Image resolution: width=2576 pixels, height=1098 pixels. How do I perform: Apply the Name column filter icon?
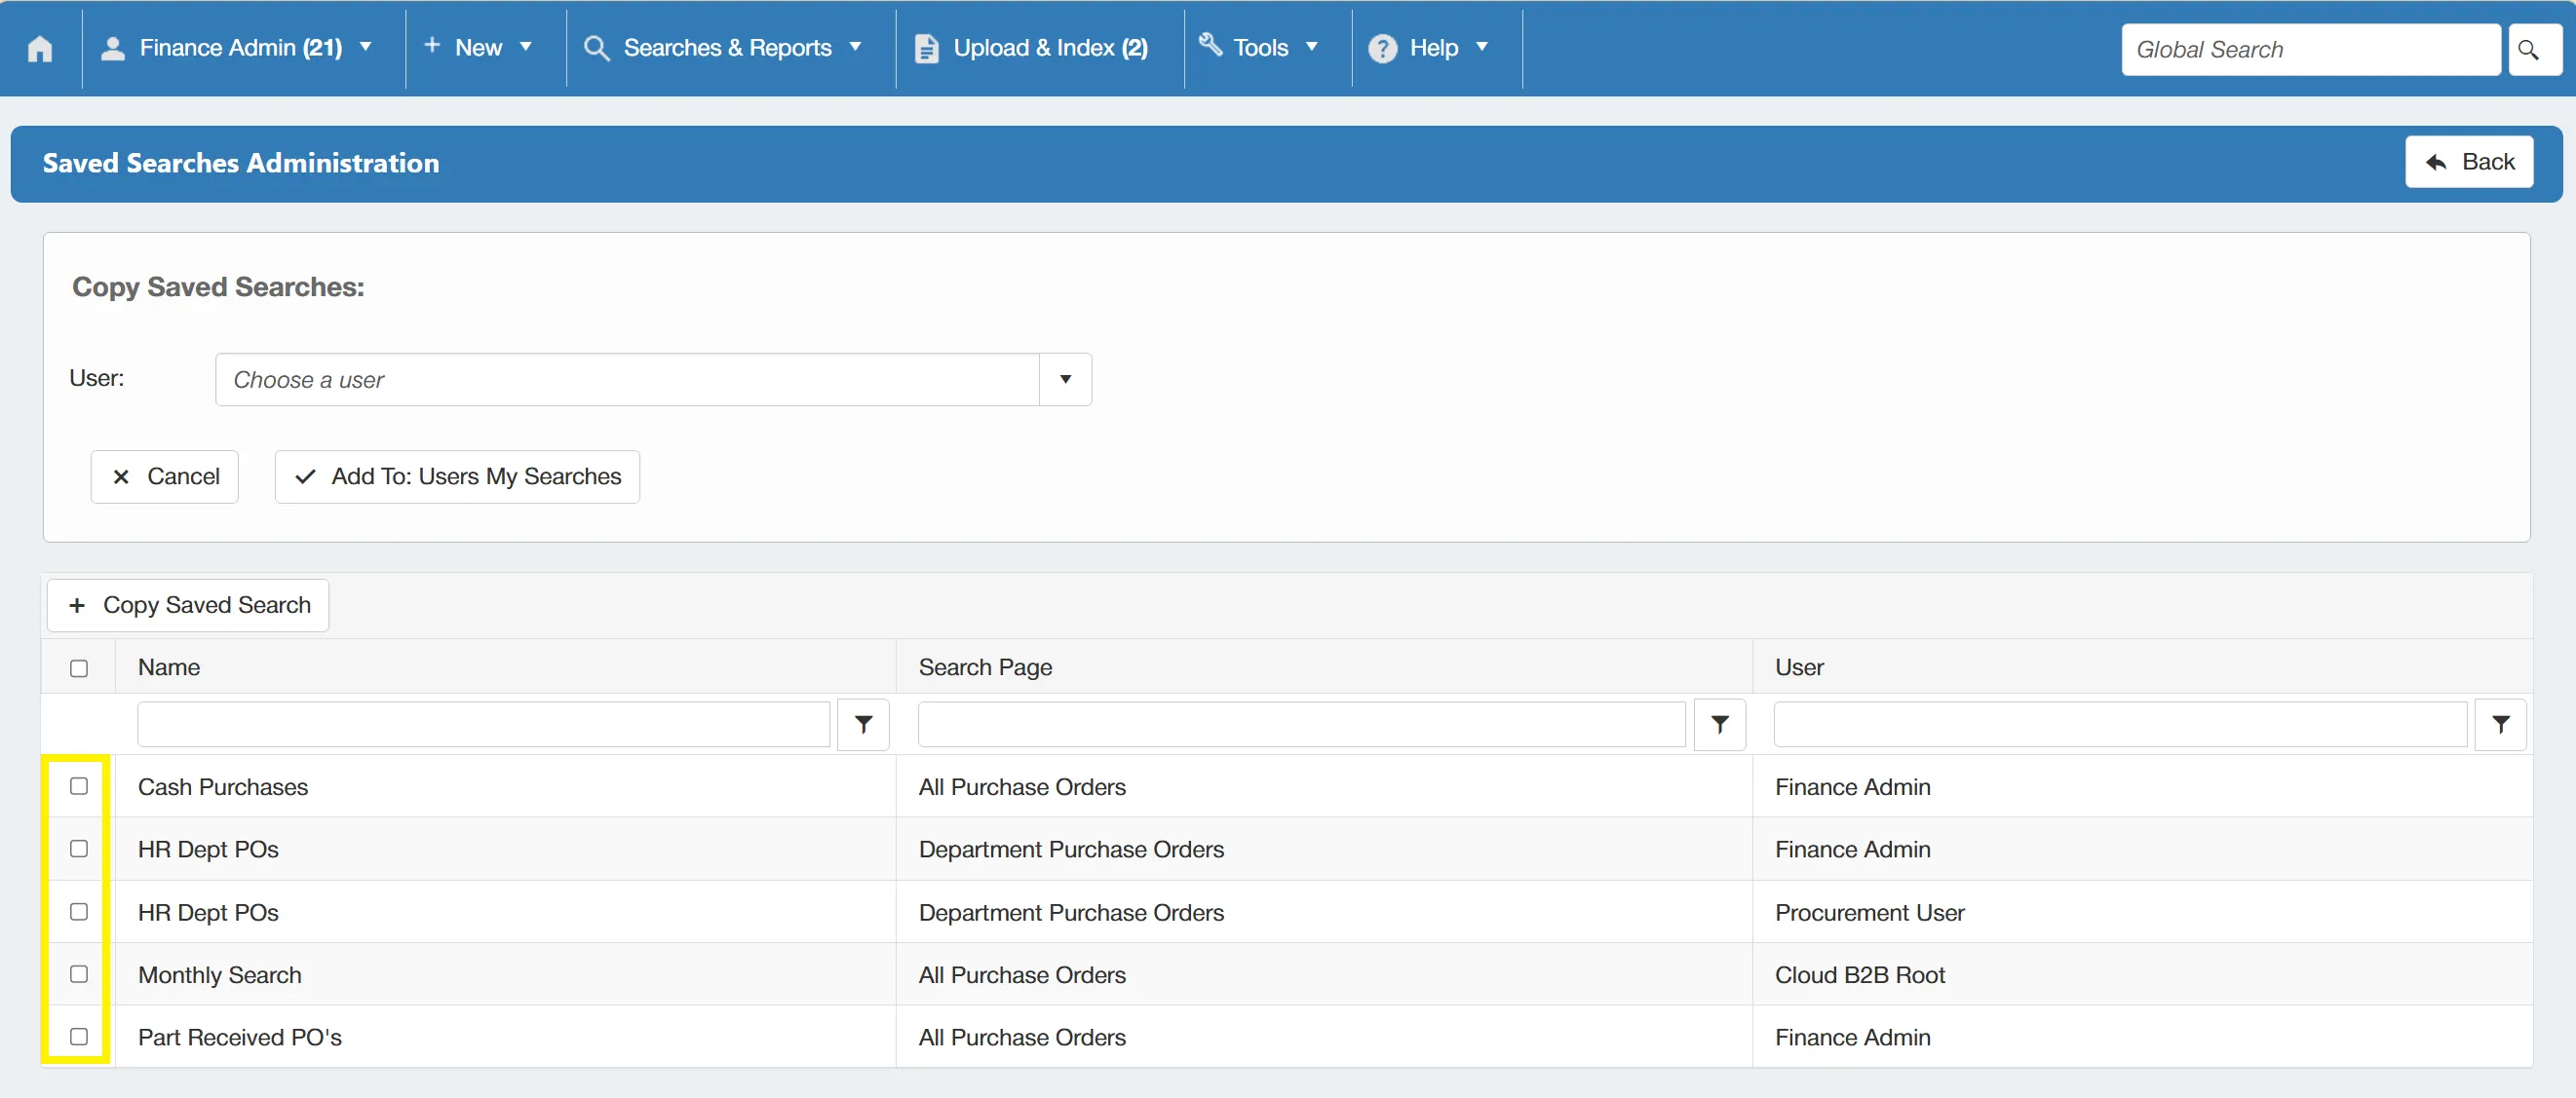tap(863, 724)
